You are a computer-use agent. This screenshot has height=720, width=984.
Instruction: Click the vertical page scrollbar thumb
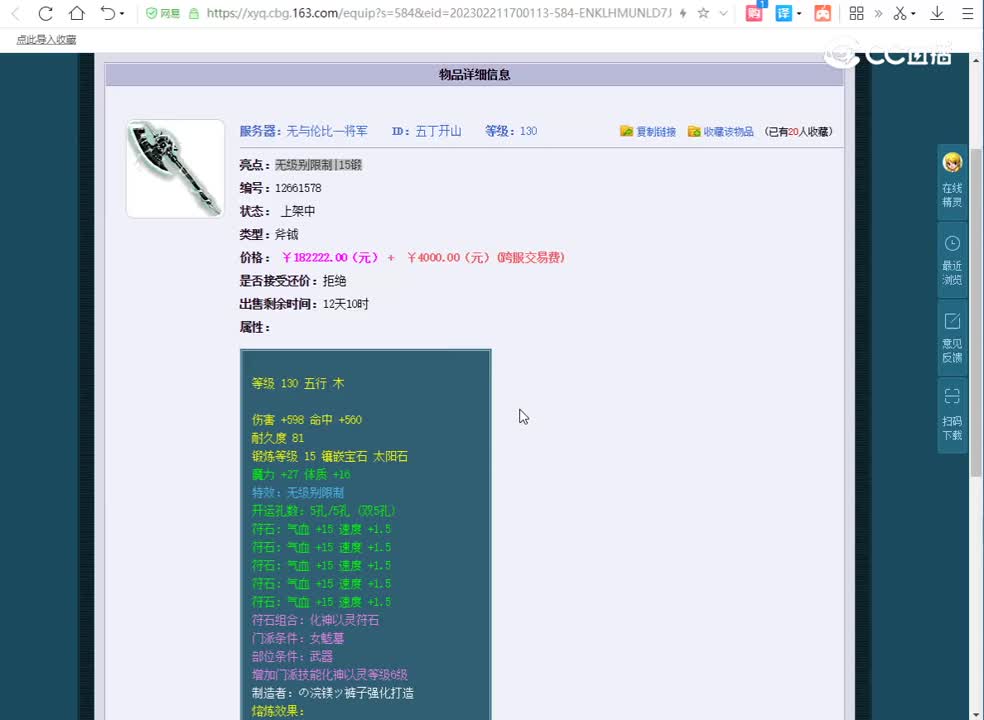pos(976,313)
